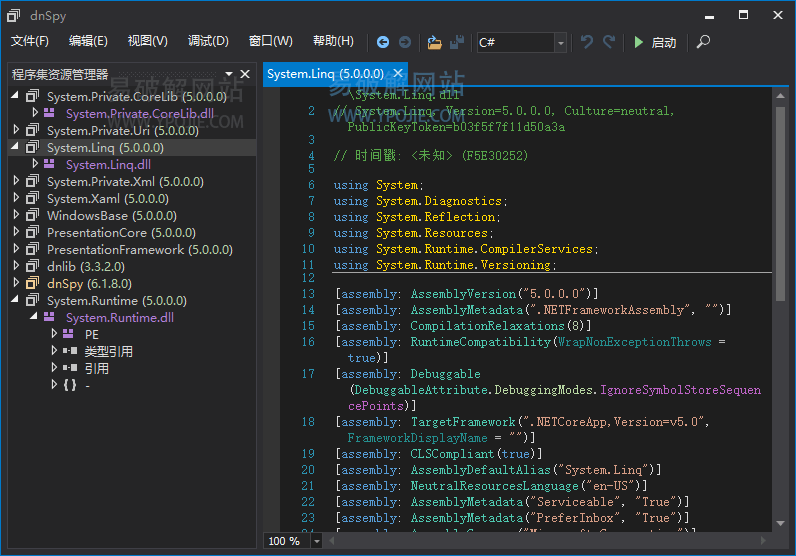Click the search magnifier icon
796x556 pixels.
click(703, 42)
